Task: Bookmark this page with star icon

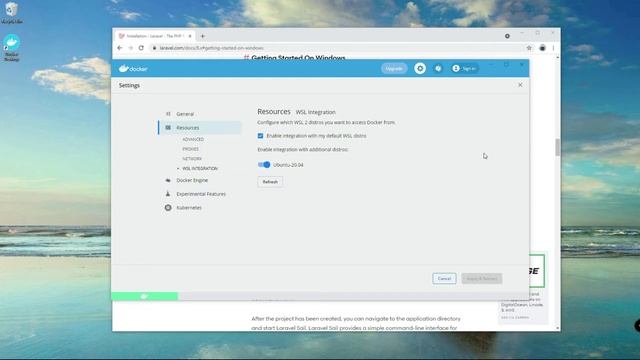Action: (x=529, y=48)
